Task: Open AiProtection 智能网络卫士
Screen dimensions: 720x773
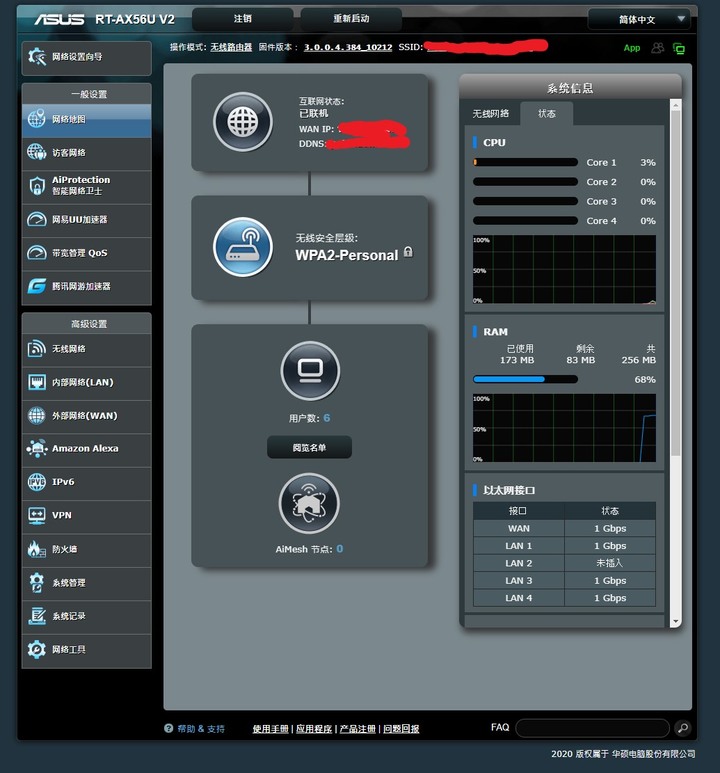Action: click(86, 186)
